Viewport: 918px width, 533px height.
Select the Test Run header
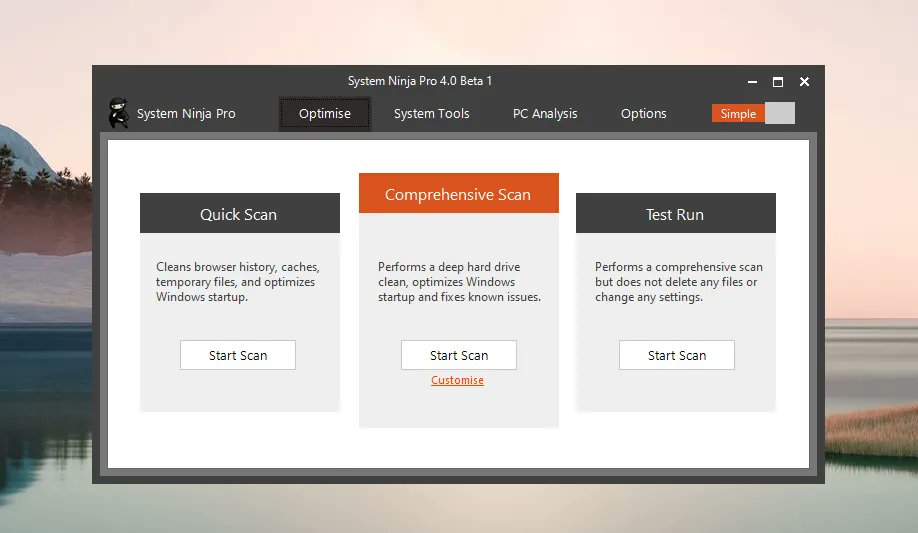[676, 213]
